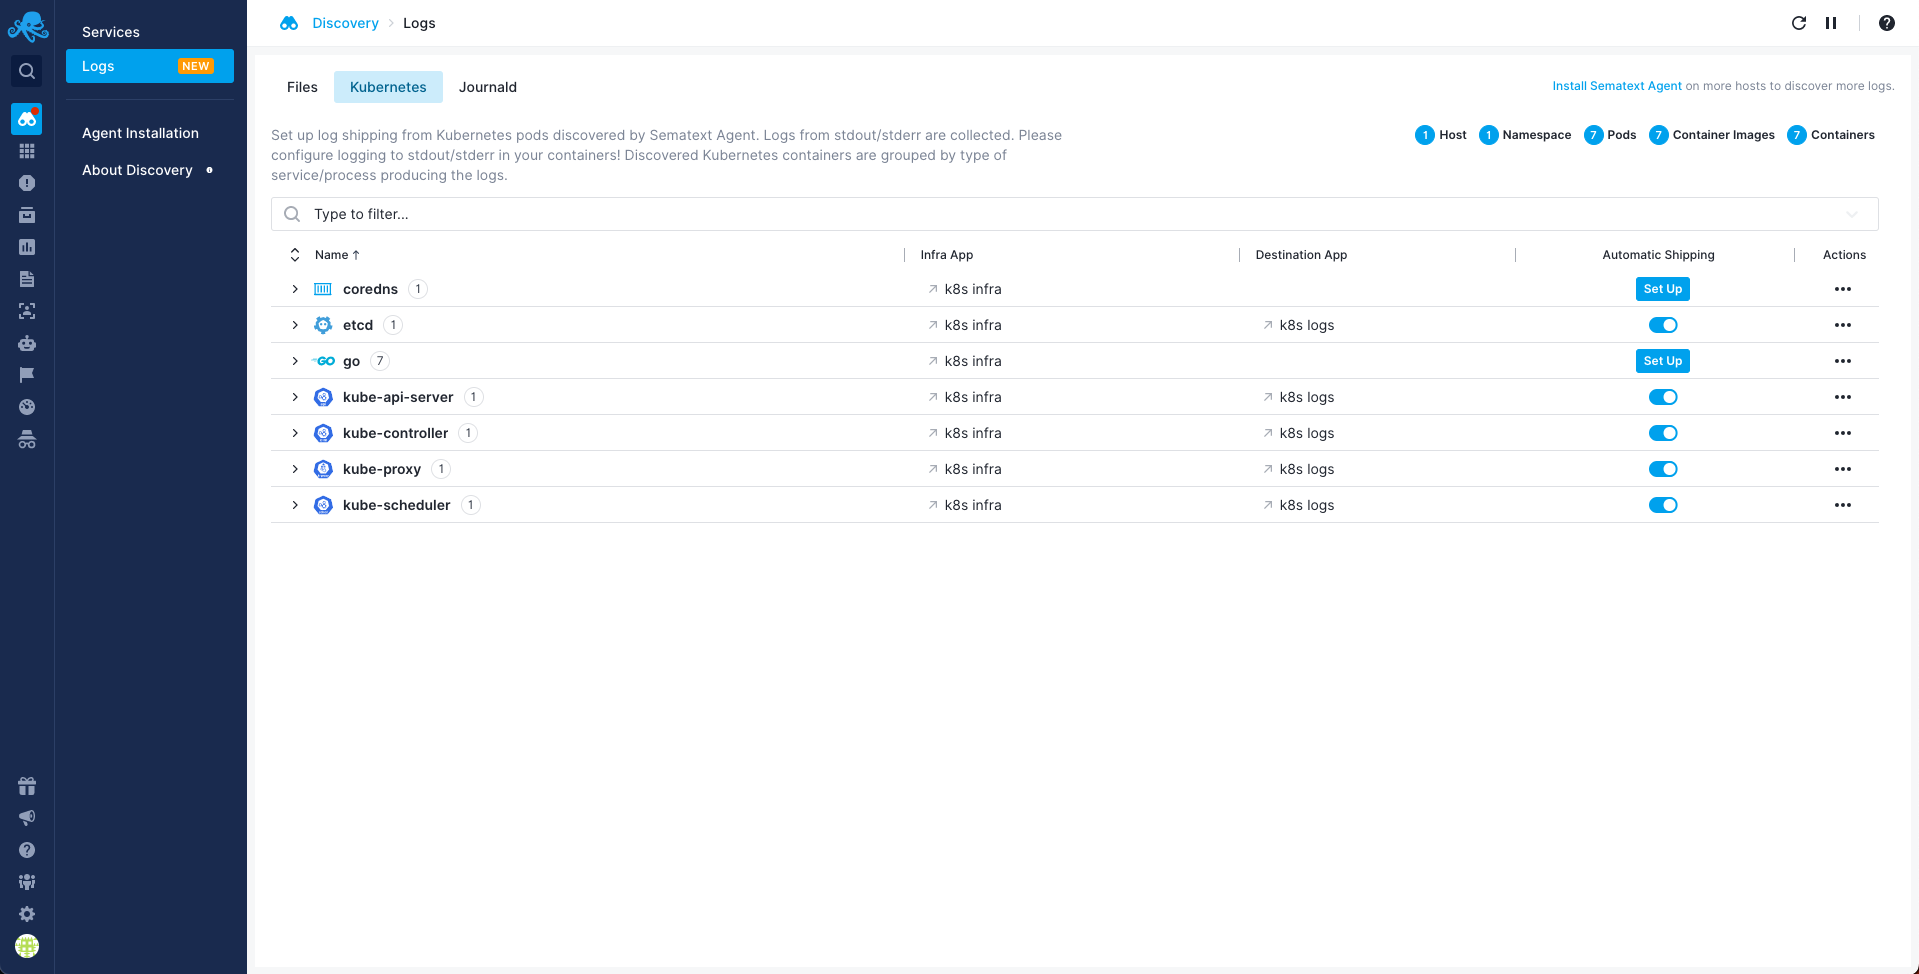
Task: Open the megaphone announcements icon
Action: (x=27, y=818)
